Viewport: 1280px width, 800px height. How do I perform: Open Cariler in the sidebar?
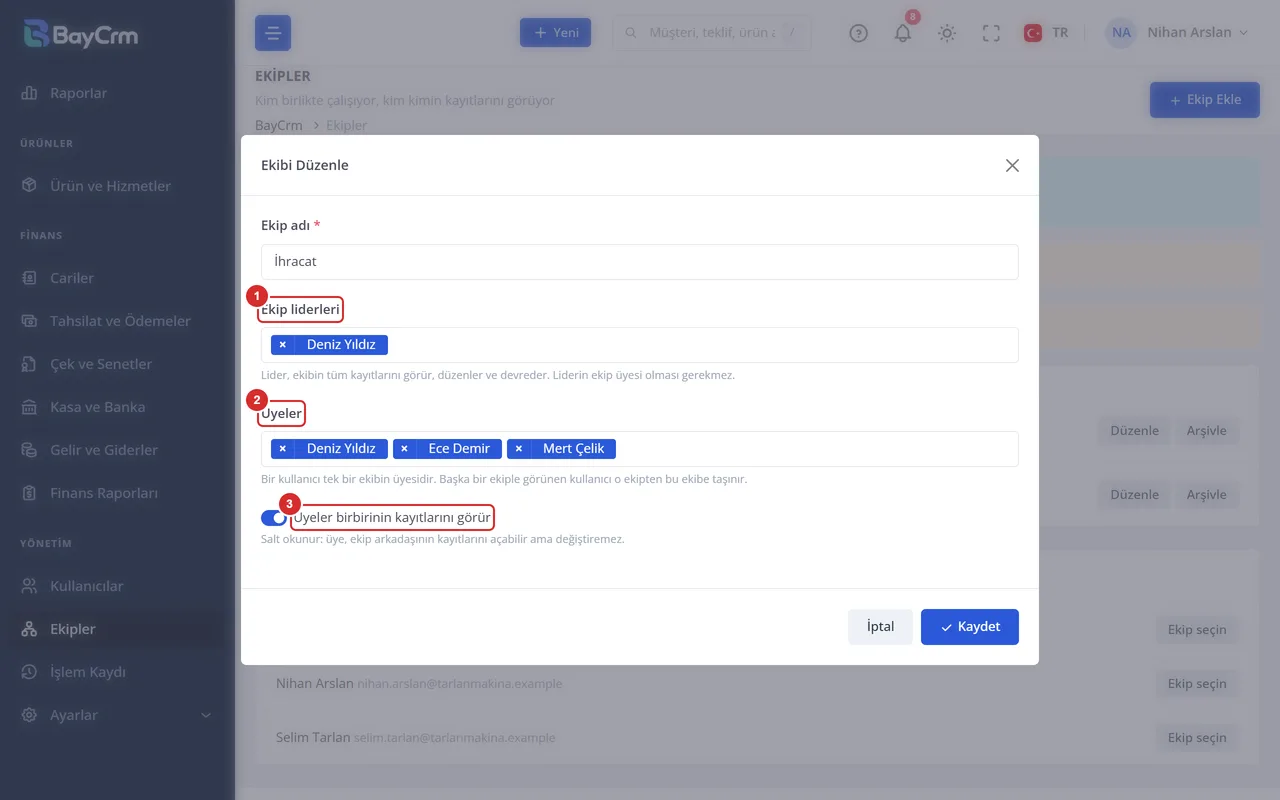117,278
